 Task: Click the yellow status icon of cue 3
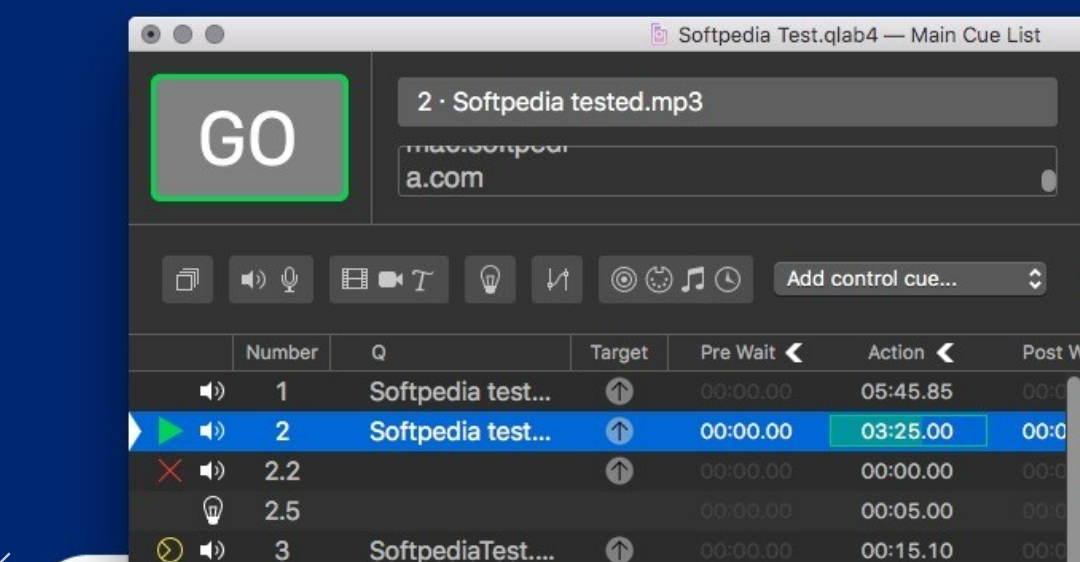[169, 550]
